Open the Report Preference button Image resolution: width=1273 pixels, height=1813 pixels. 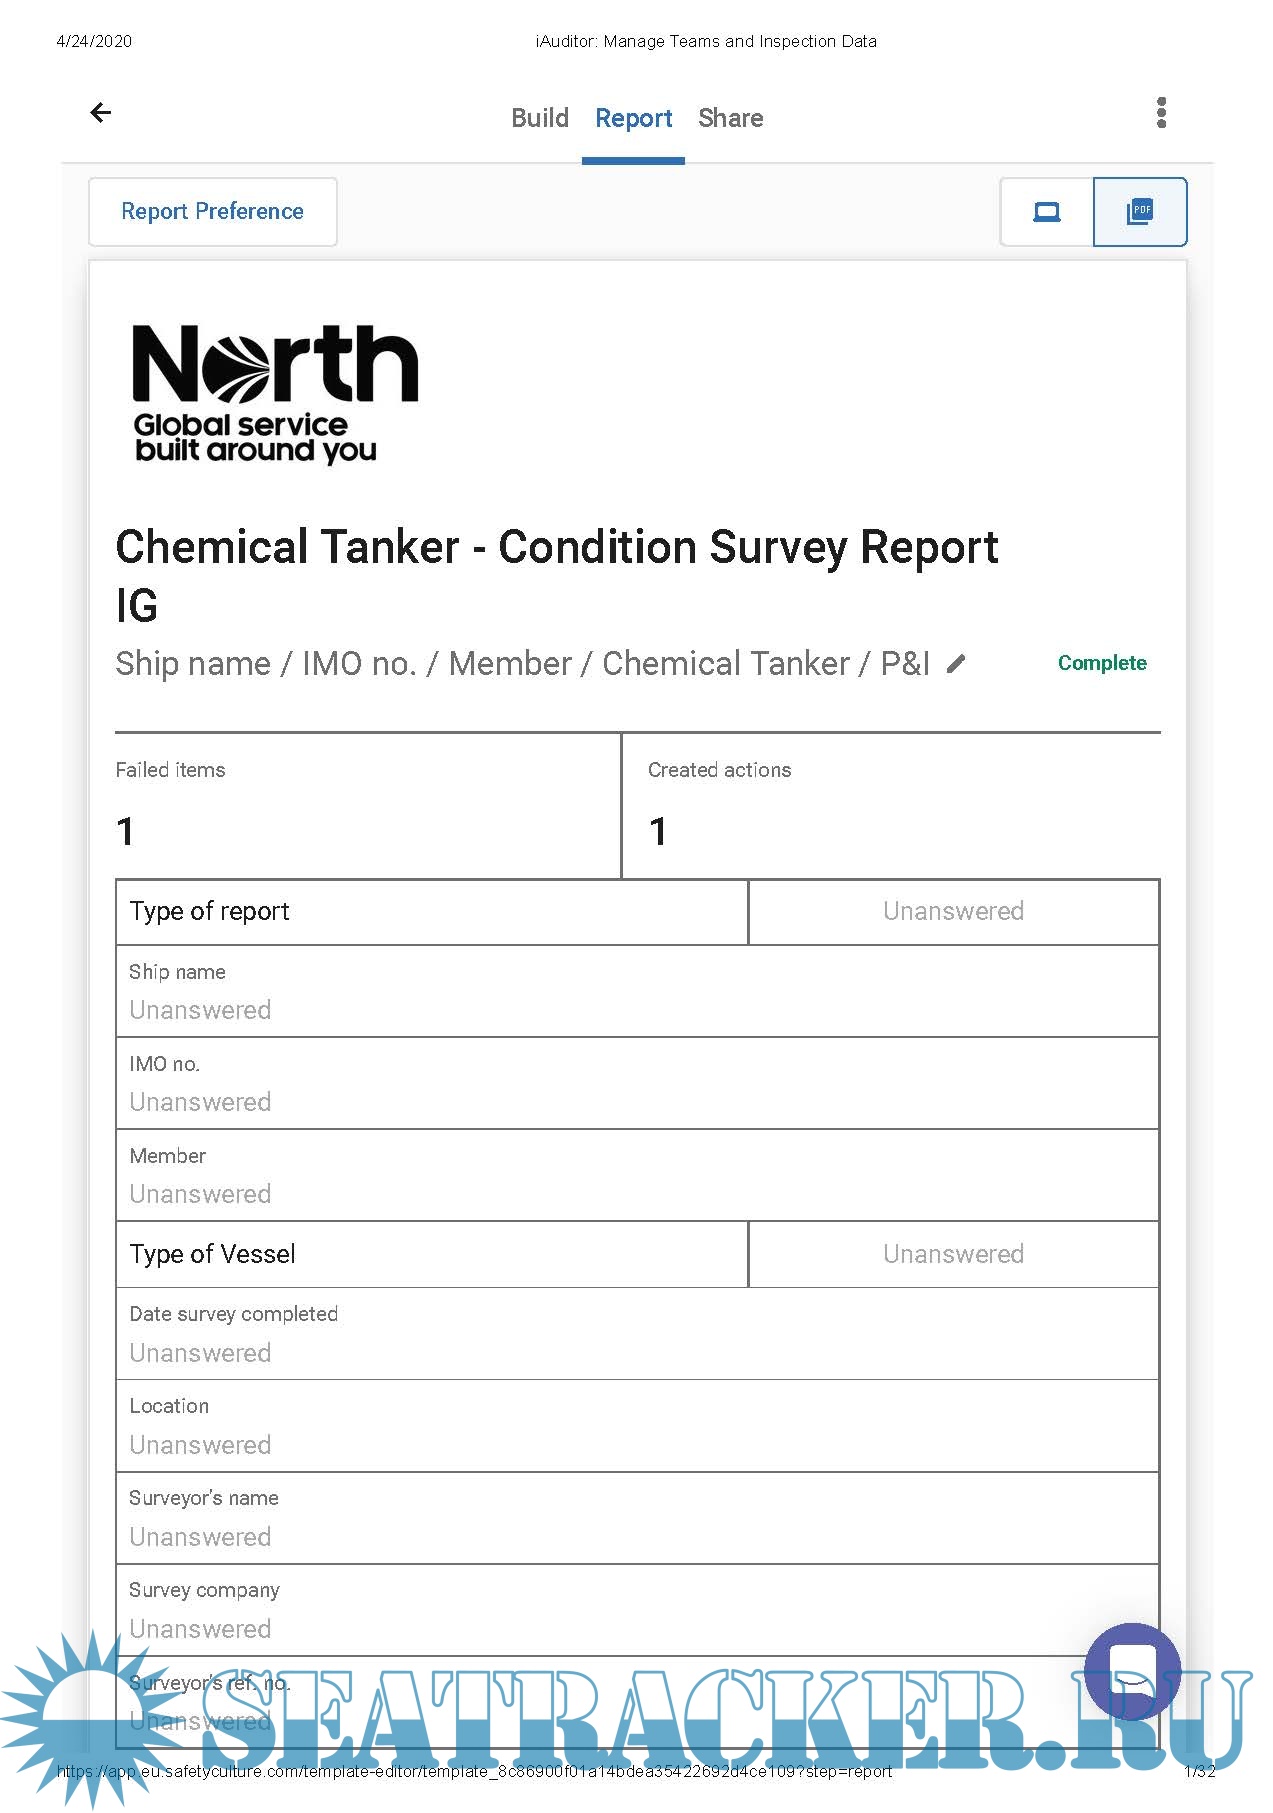click(212, 212)
